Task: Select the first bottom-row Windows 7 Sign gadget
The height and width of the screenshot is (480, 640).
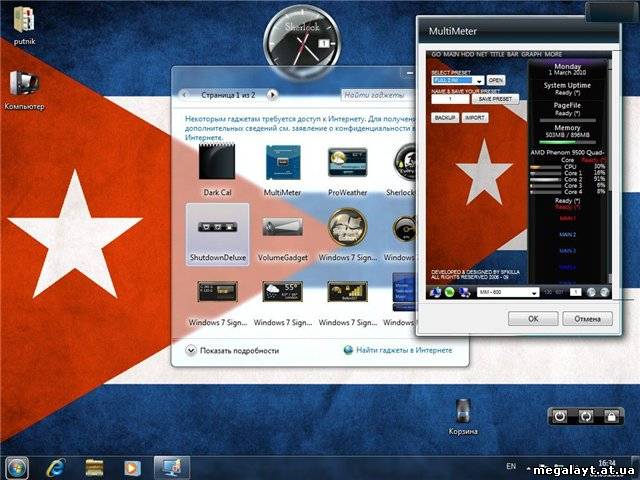Action: click(x=217, y=291)
